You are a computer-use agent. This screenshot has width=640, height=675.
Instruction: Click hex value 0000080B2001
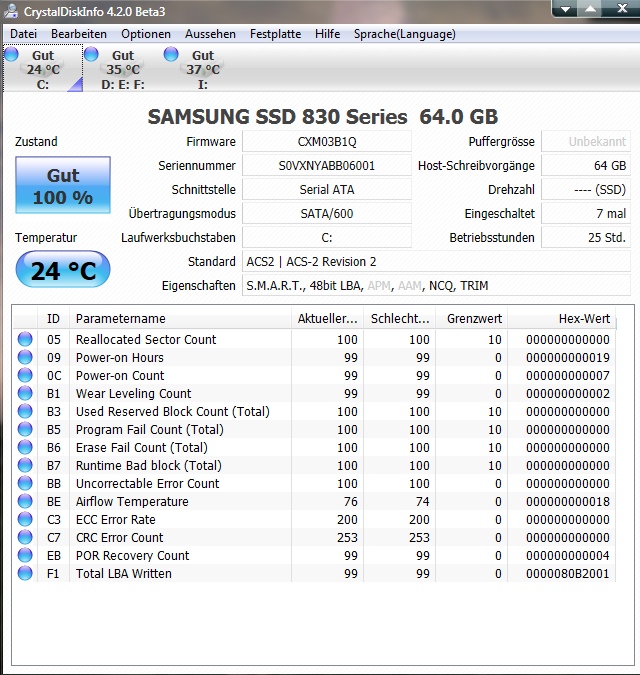pyautogui.click(x=568, y=573)
